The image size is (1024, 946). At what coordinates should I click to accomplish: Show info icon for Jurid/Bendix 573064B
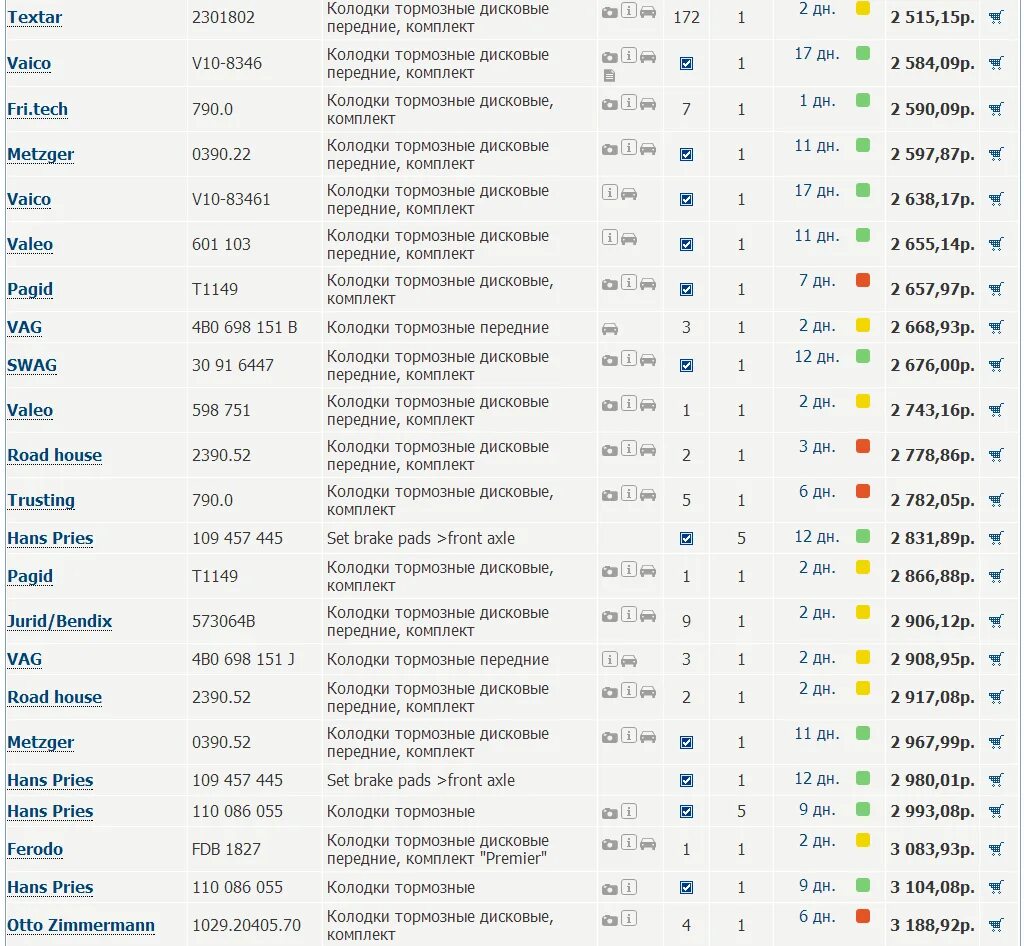tap(628, 615)
